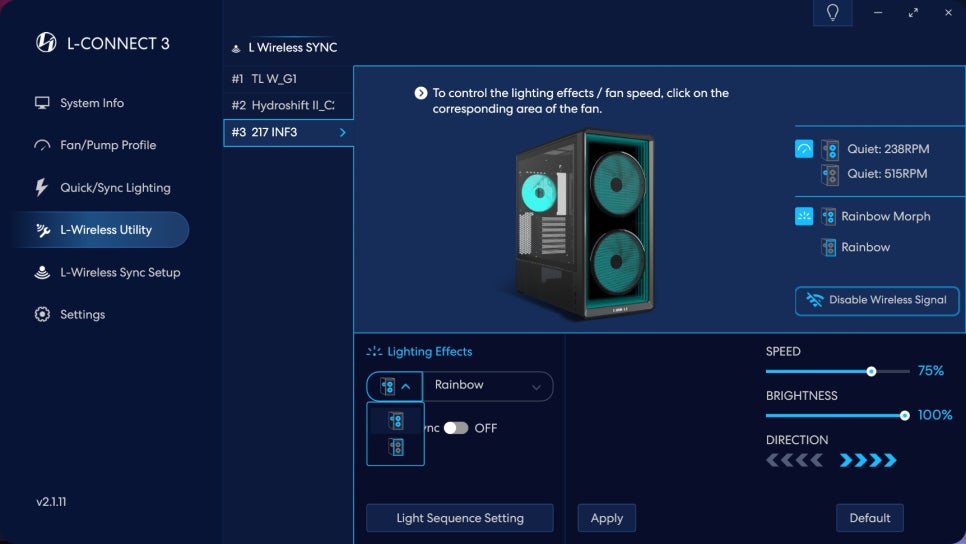
Task: Click the L-CONNECT 3 logo icon
Action: (46, 43)
